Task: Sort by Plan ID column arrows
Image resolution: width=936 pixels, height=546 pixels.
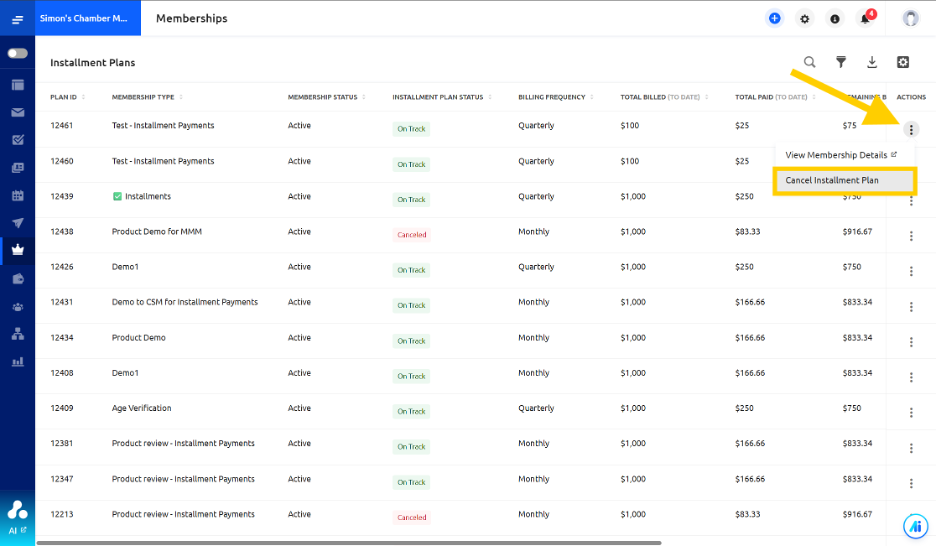Action: (83, 97)
